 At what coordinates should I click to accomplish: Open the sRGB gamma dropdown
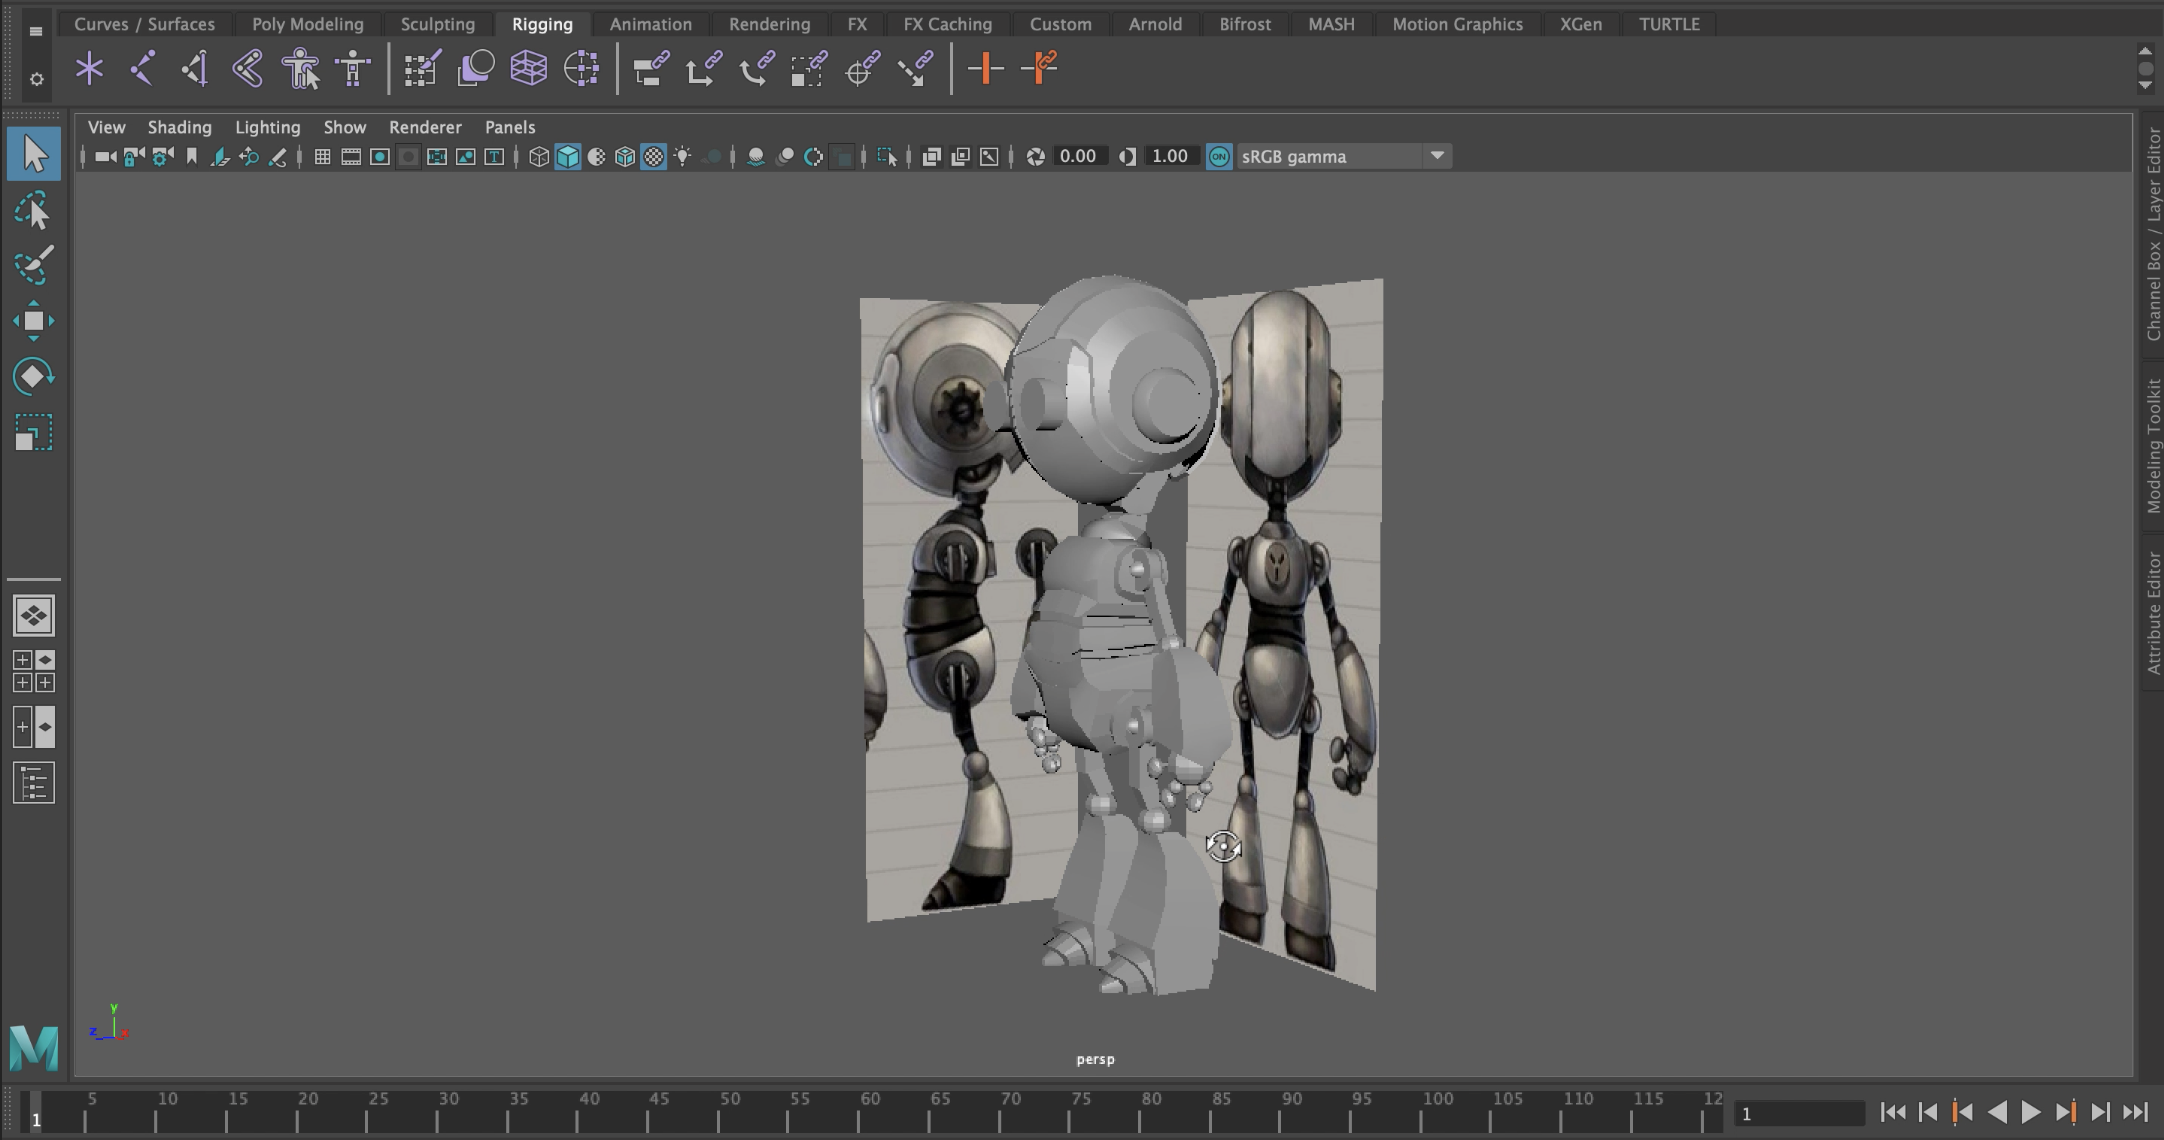(1437, 156)
